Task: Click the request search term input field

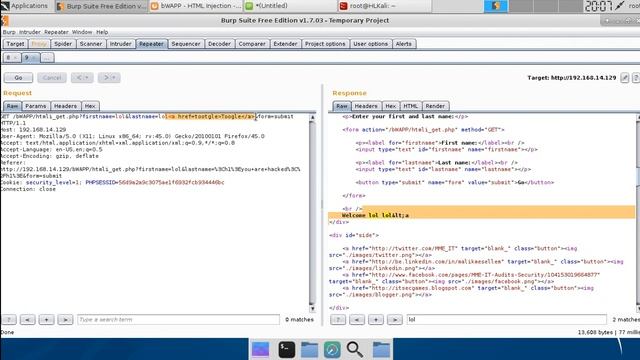Action: pos(178,320)
